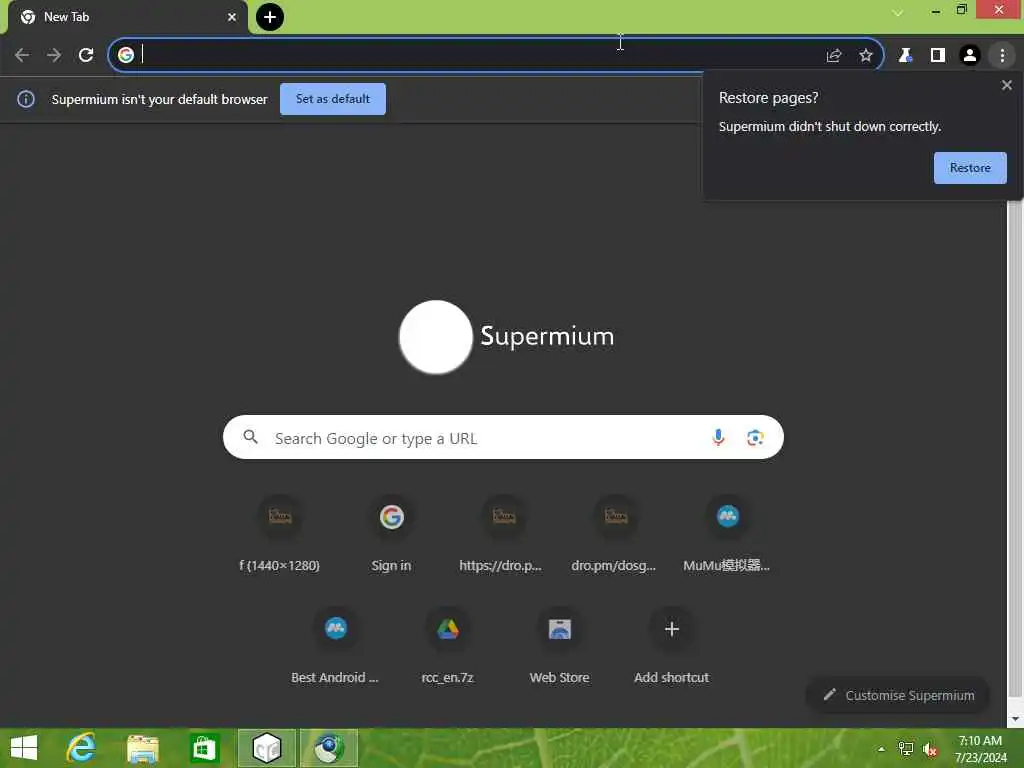Open the Best Android ... shortcut
This screenshot has width=1024, height=768.
[336, 647]
